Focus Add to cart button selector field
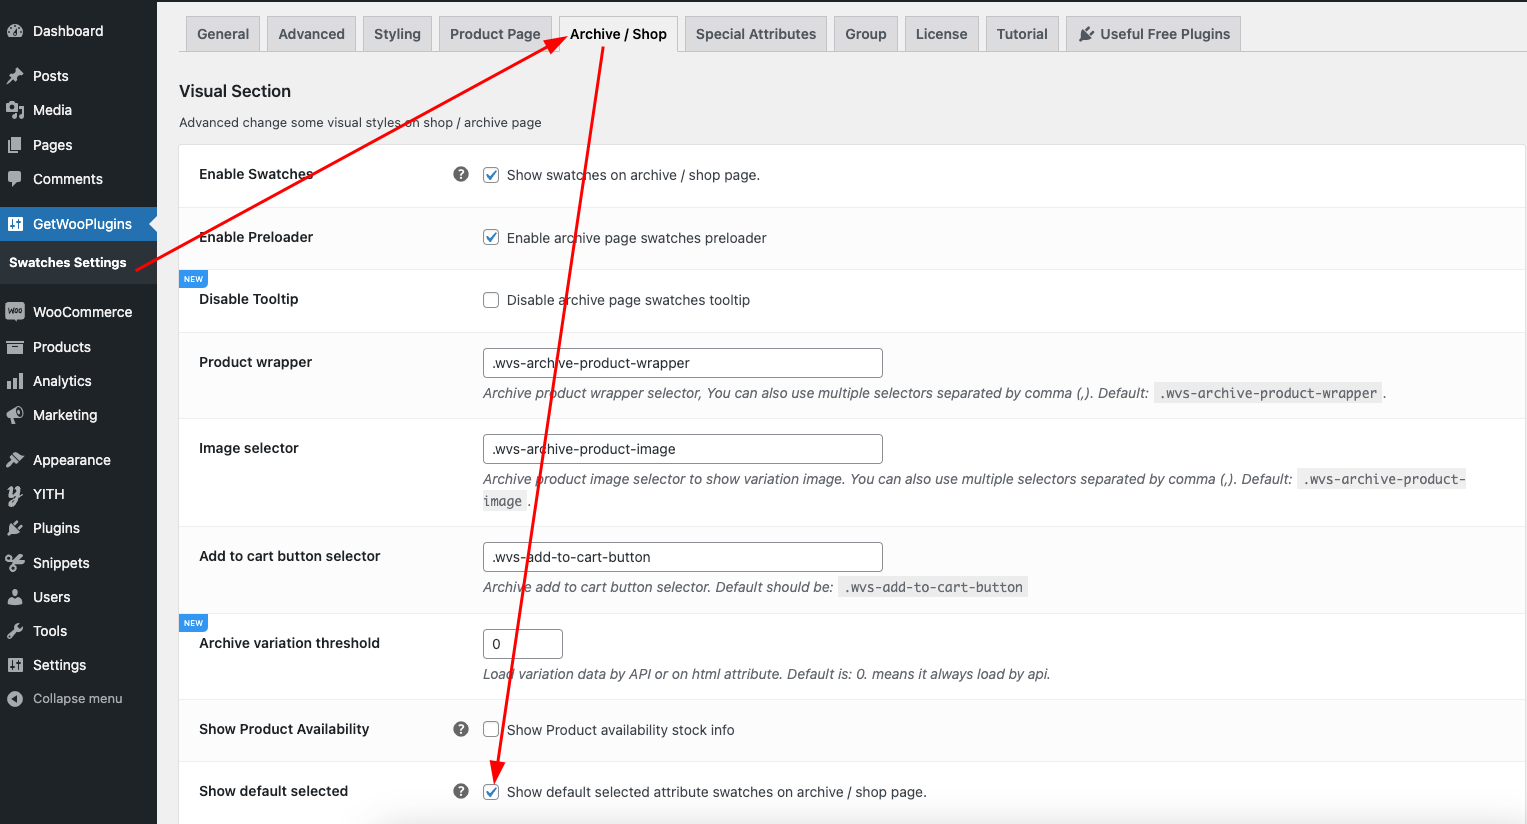The width and height of the screenshot is (1527, 824). point(683,557)
